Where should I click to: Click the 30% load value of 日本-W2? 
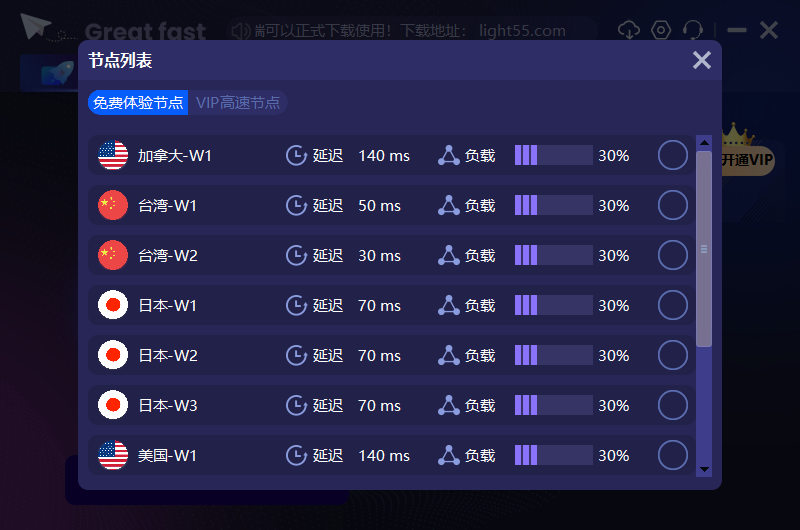point(613,356)
